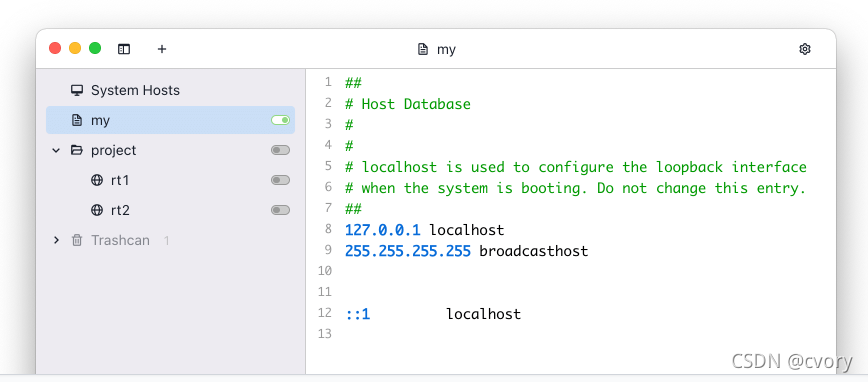Click the globe icon beside rt1

[x=97, y=180]
